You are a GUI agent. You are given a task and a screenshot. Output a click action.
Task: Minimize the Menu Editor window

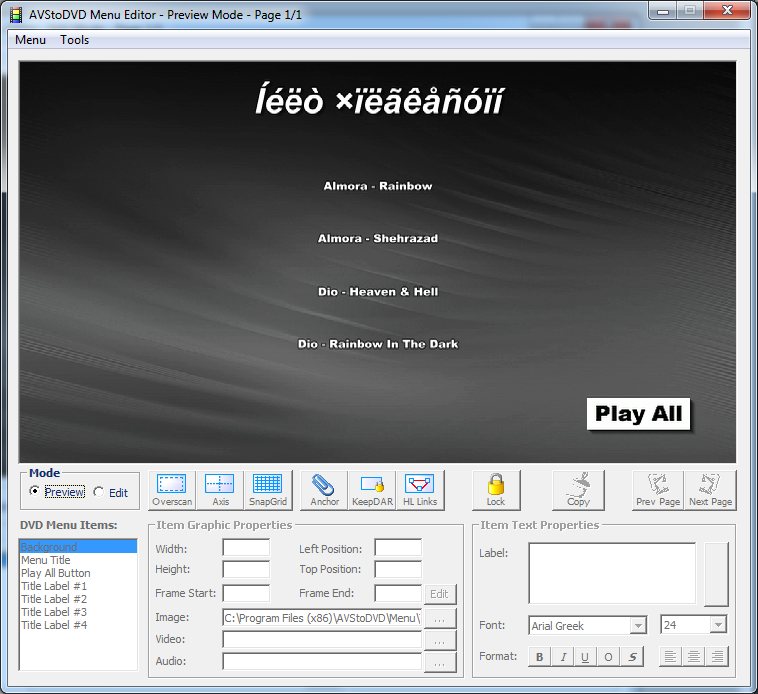pos(663,11)
